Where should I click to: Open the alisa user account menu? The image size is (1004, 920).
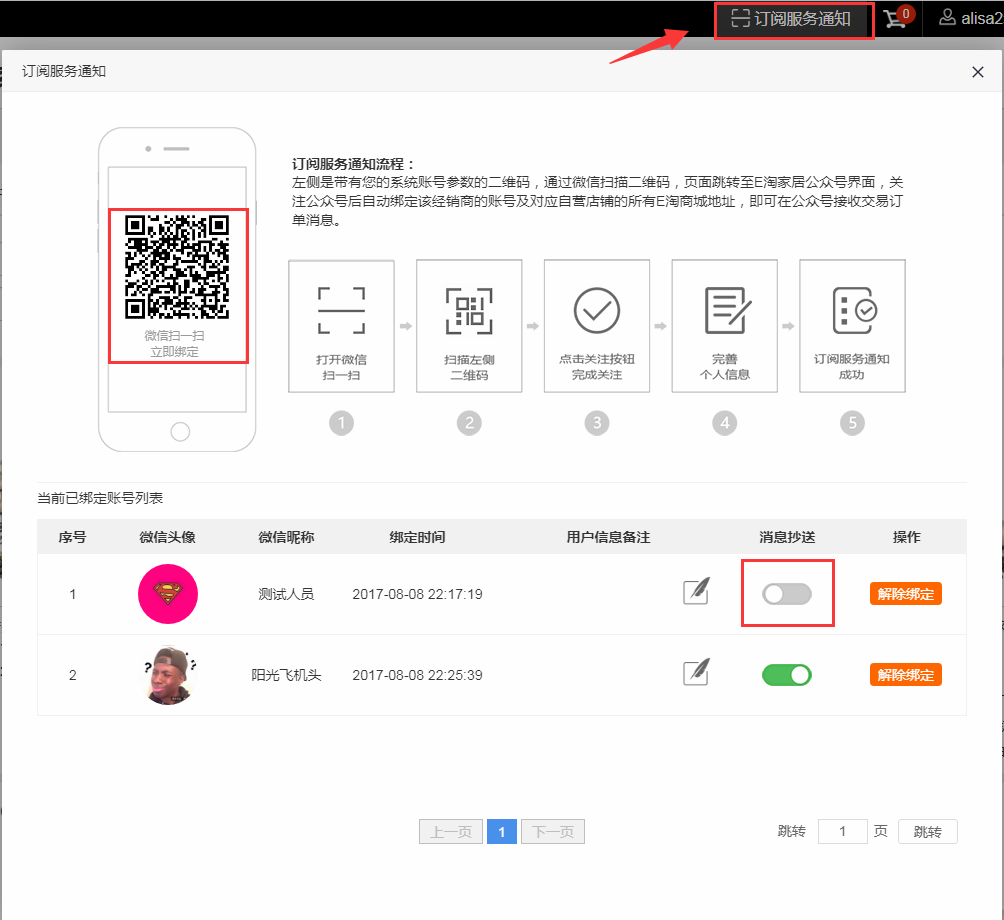point(970,18)
